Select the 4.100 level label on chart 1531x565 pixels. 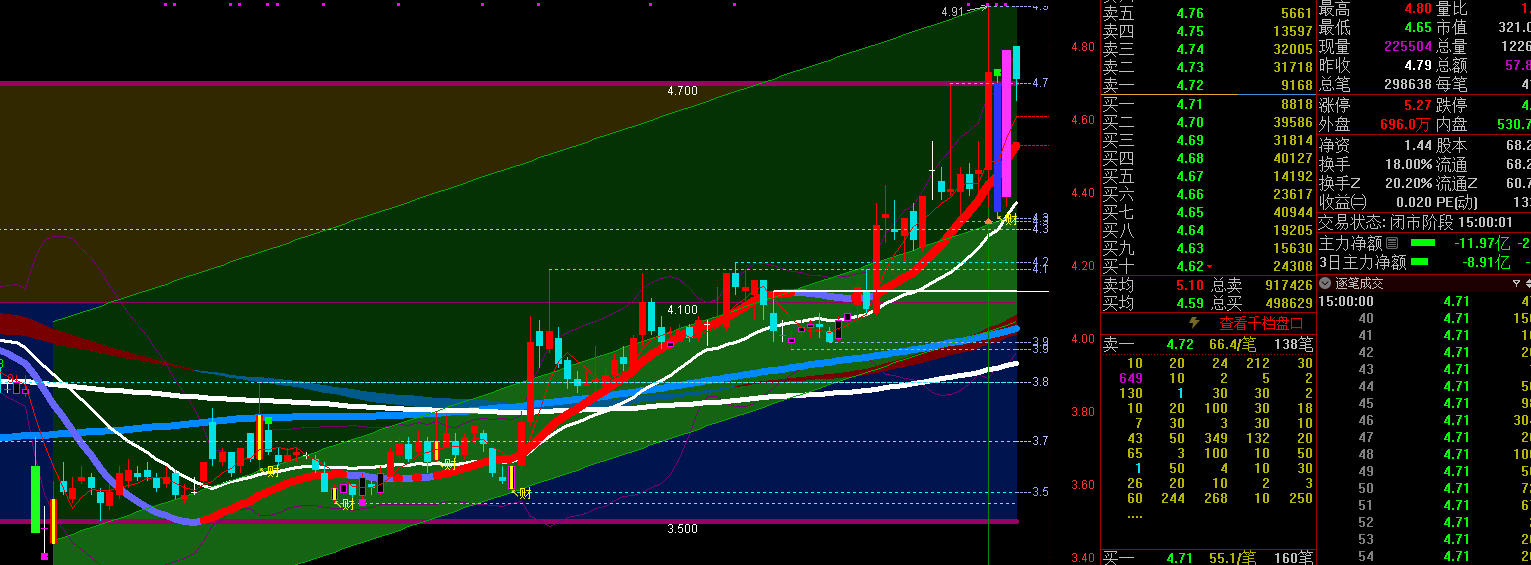coord(682,310)
